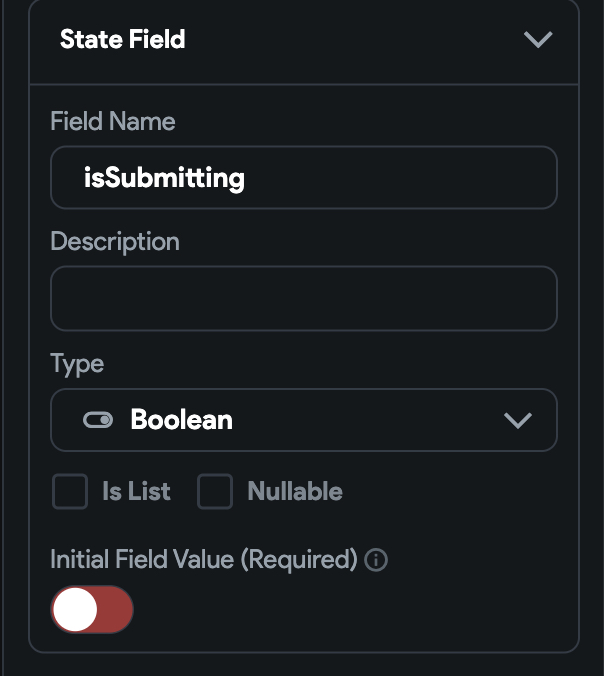Click the Boolean pill-shaped type icon

[x=98, y=420]
